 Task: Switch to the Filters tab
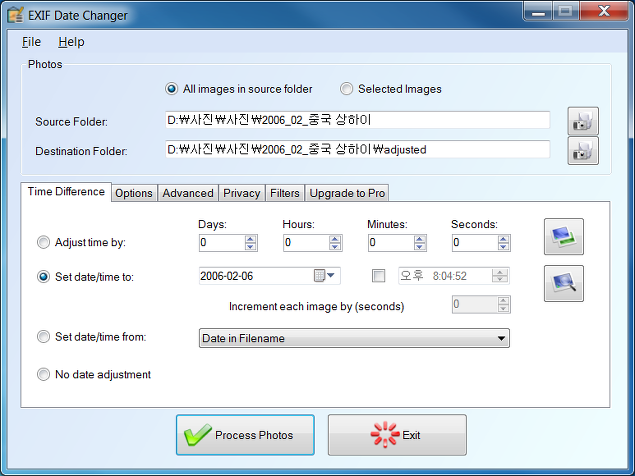[285, 193]
